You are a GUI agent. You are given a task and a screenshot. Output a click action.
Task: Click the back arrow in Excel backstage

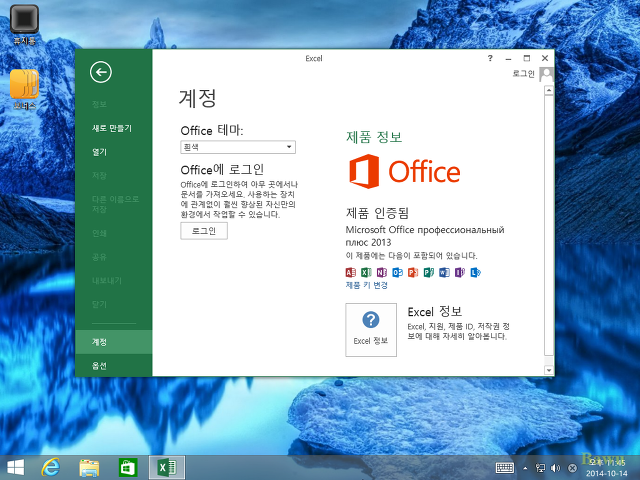click(x=101, y=72)
